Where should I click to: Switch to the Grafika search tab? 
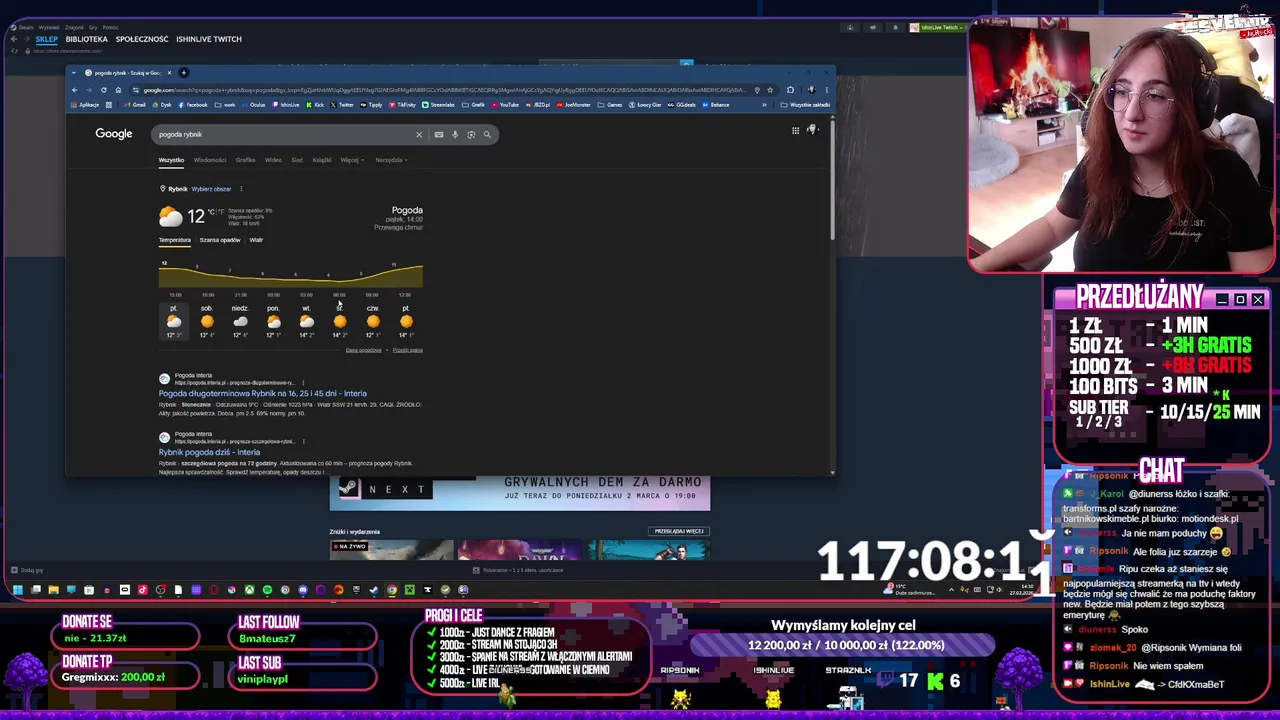pos(245,160)
